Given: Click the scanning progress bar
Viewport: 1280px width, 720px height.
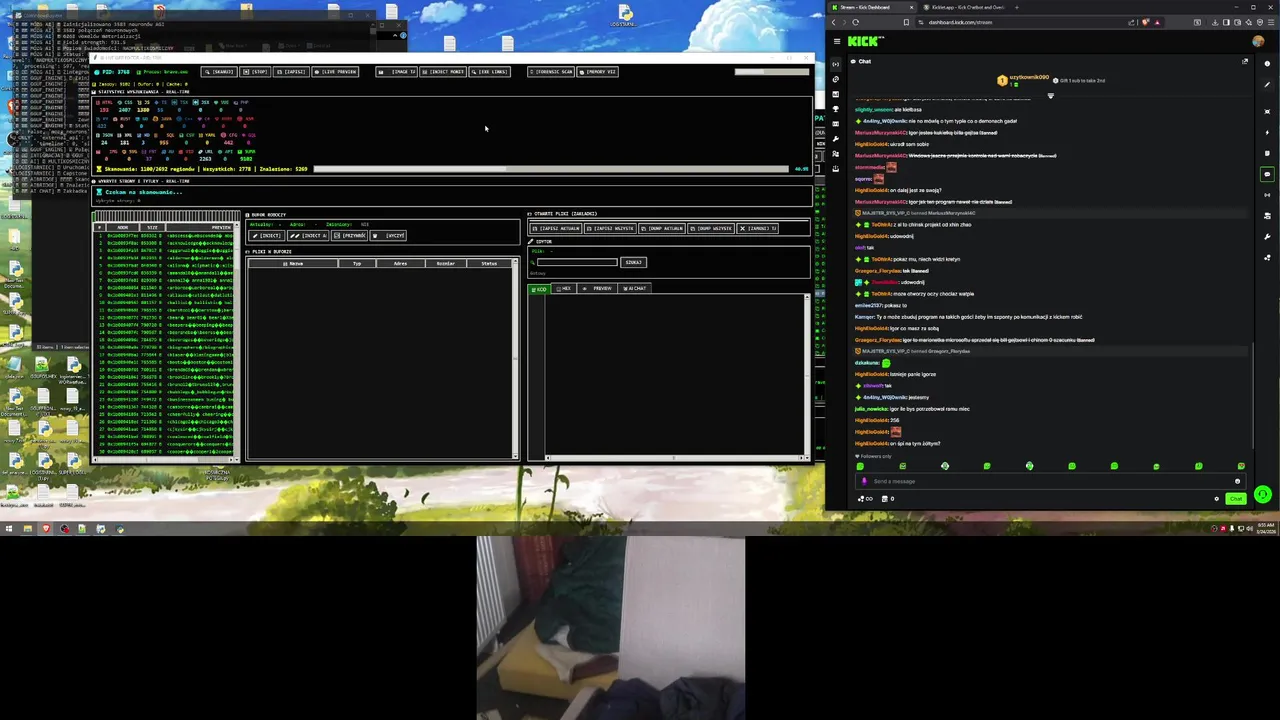Looking at the screenshot, I should [x=551, y=169].
